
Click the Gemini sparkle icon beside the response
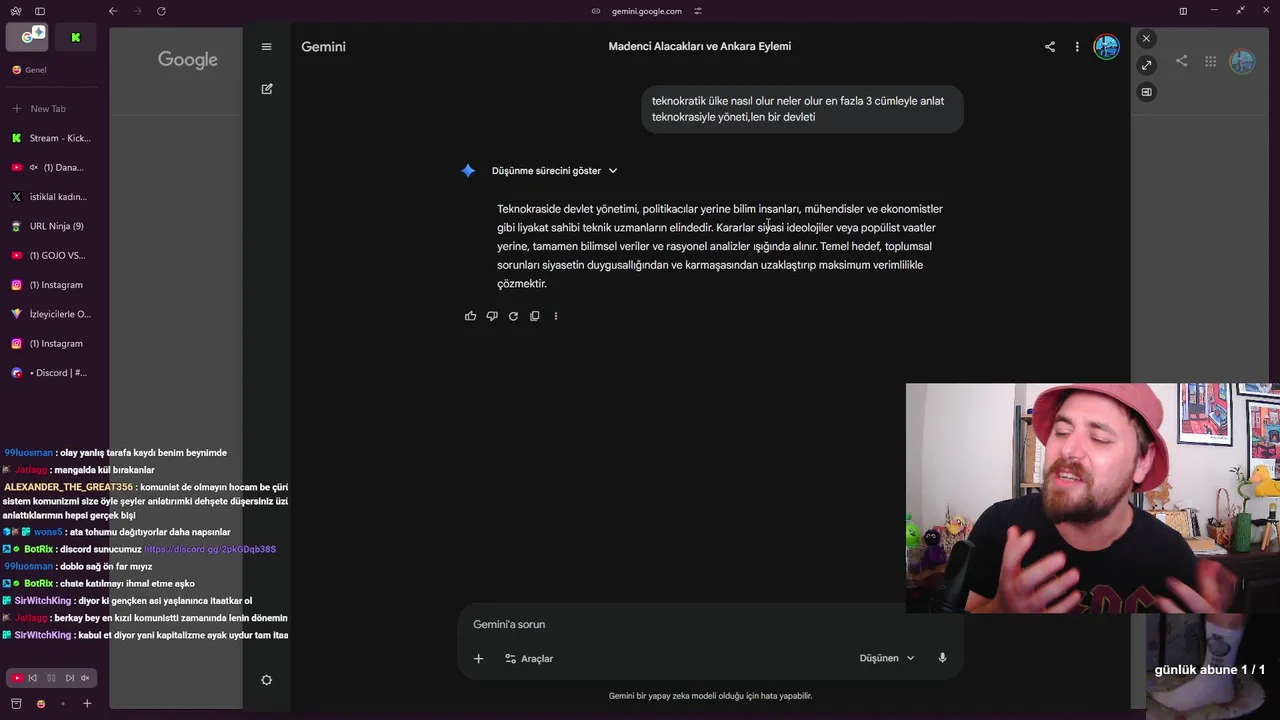(468, 171)
